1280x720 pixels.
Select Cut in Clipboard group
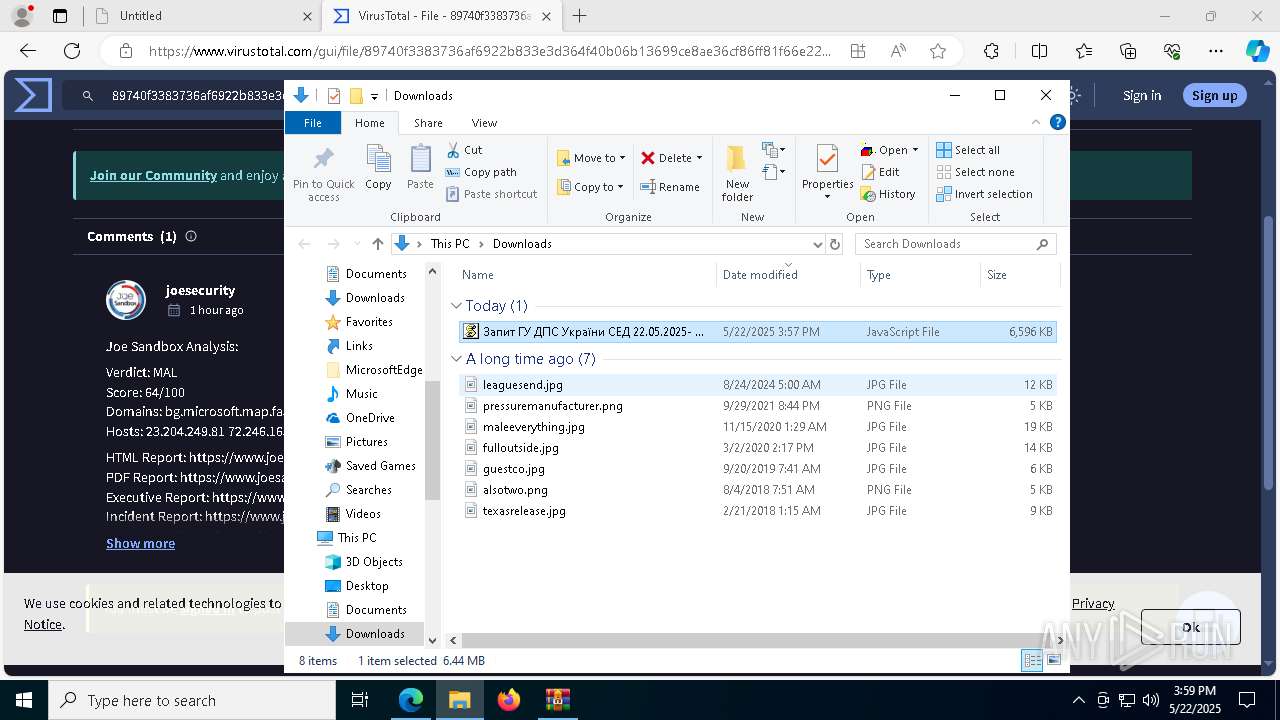pos(464,150)
